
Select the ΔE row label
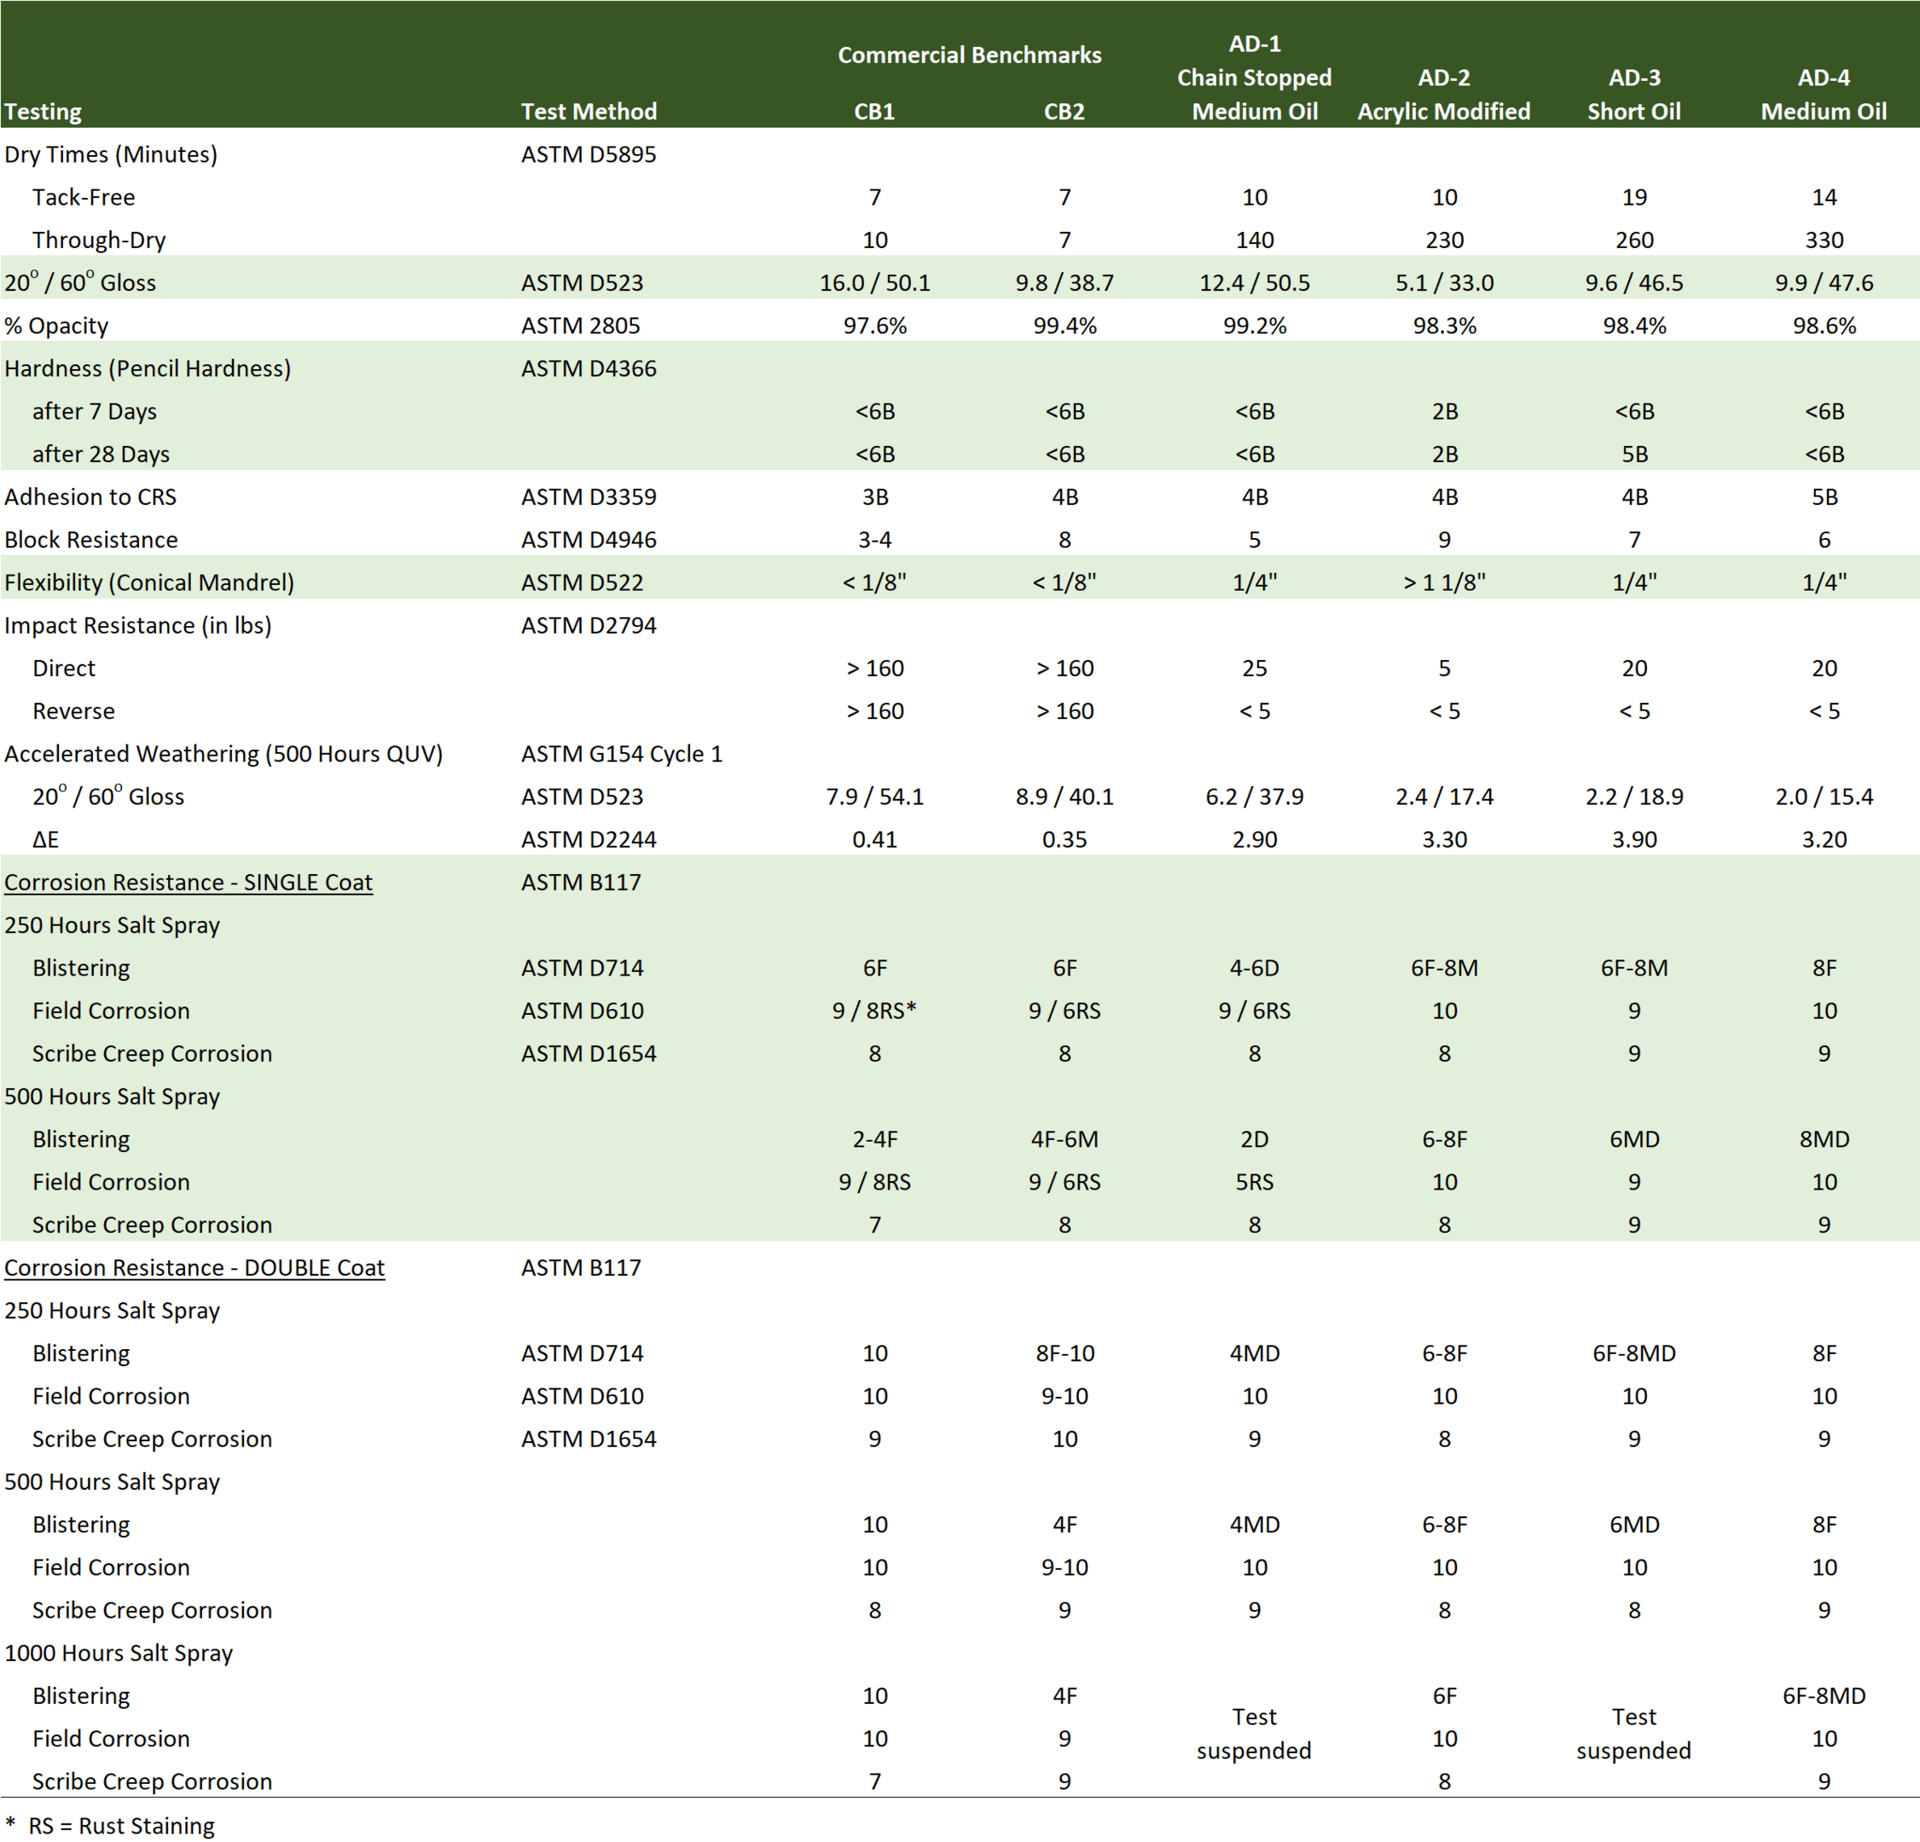point(45,840)
